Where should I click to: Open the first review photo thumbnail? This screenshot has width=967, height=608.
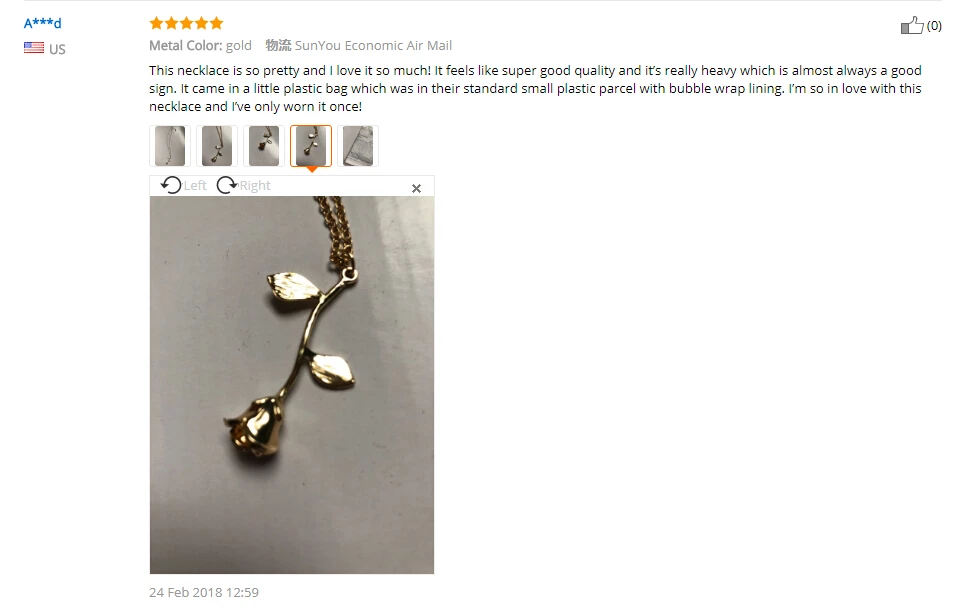click(x=170, y=146)
